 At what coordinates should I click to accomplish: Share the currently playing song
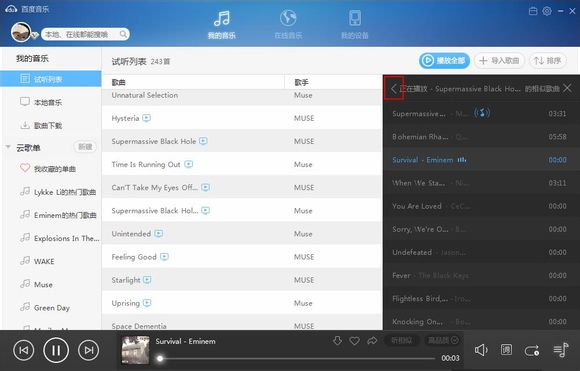[372, 340]
